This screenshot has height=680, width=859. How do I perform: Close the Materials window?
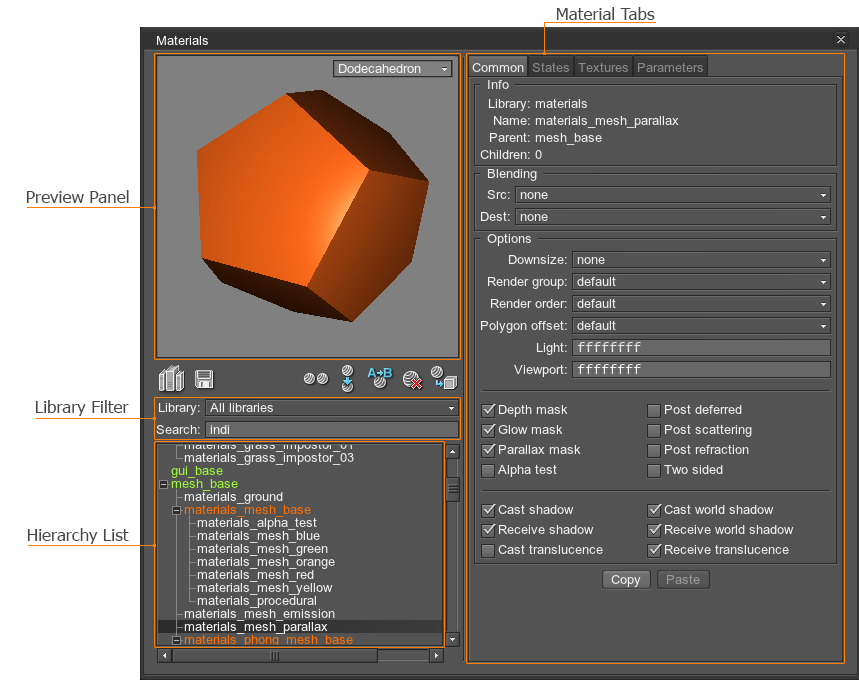coord(841,39)
